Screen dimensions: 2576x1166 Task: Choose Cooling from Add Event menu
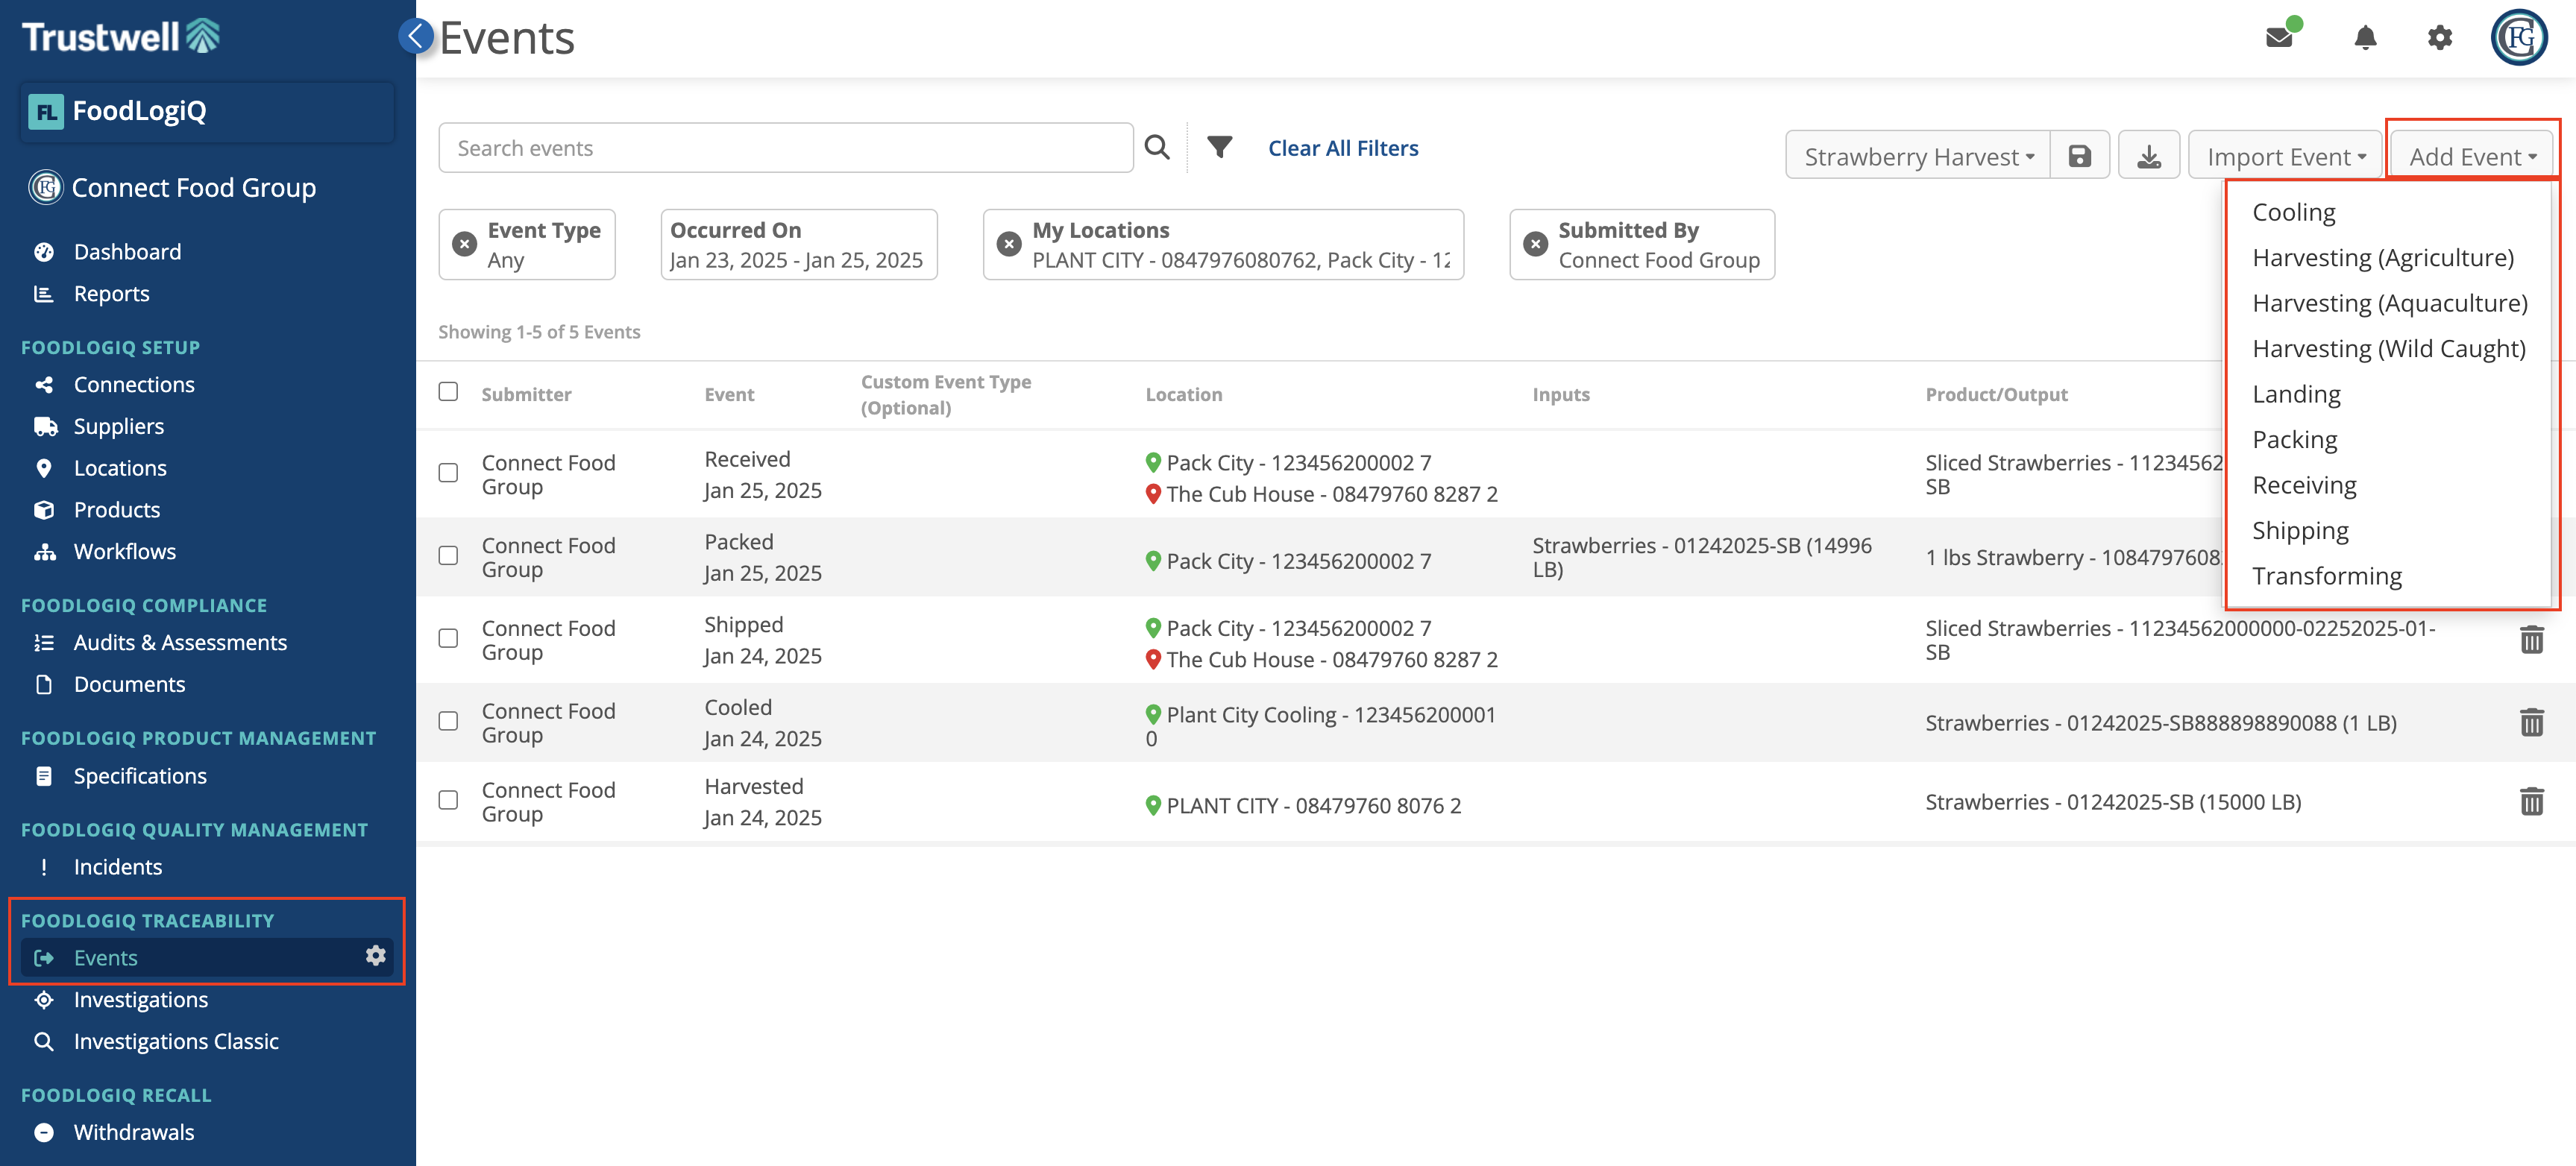pyautogui.click(x=2293, y=212)
